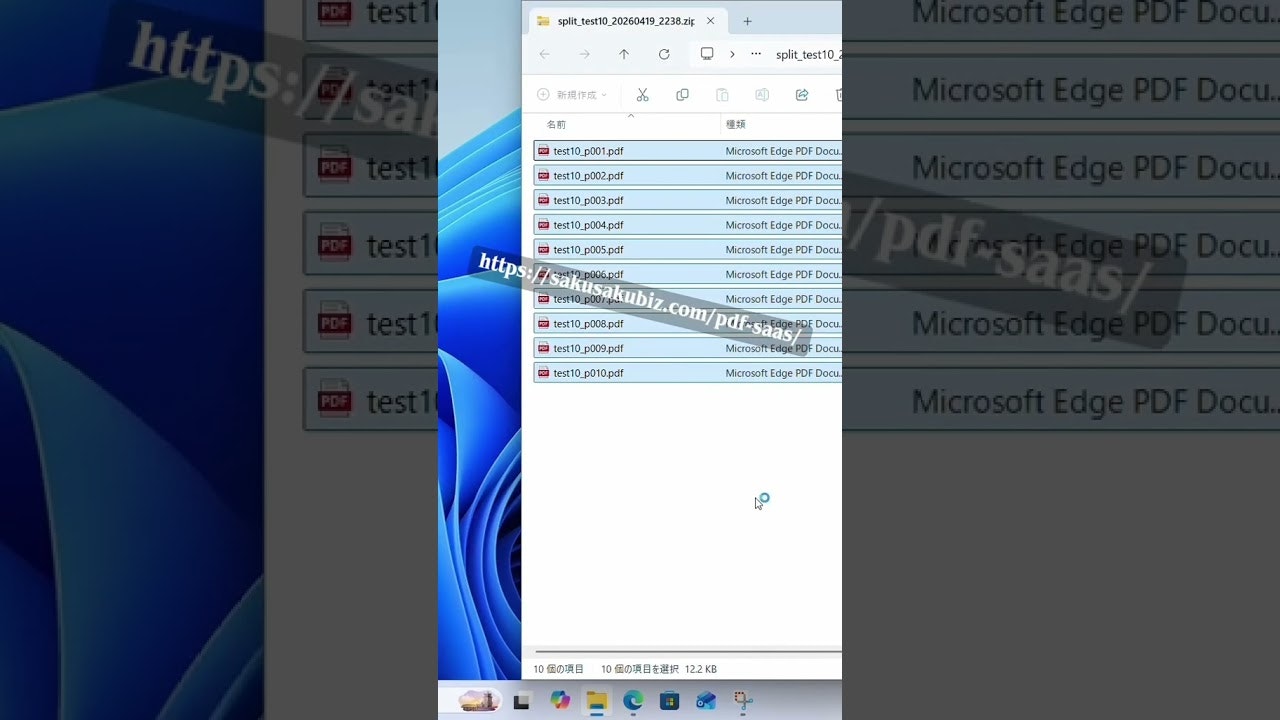Copy the selected files
This screenshot has width=1280, height=720.
682,95
